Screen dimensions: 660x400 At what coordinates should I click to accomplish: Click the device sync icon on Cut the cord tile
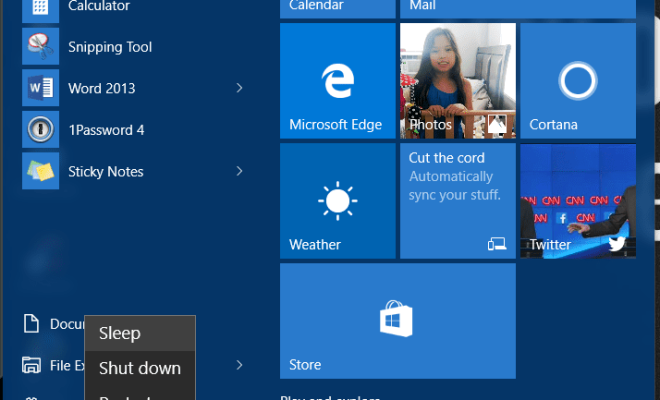pyautogui.click(x=497, y=244)
